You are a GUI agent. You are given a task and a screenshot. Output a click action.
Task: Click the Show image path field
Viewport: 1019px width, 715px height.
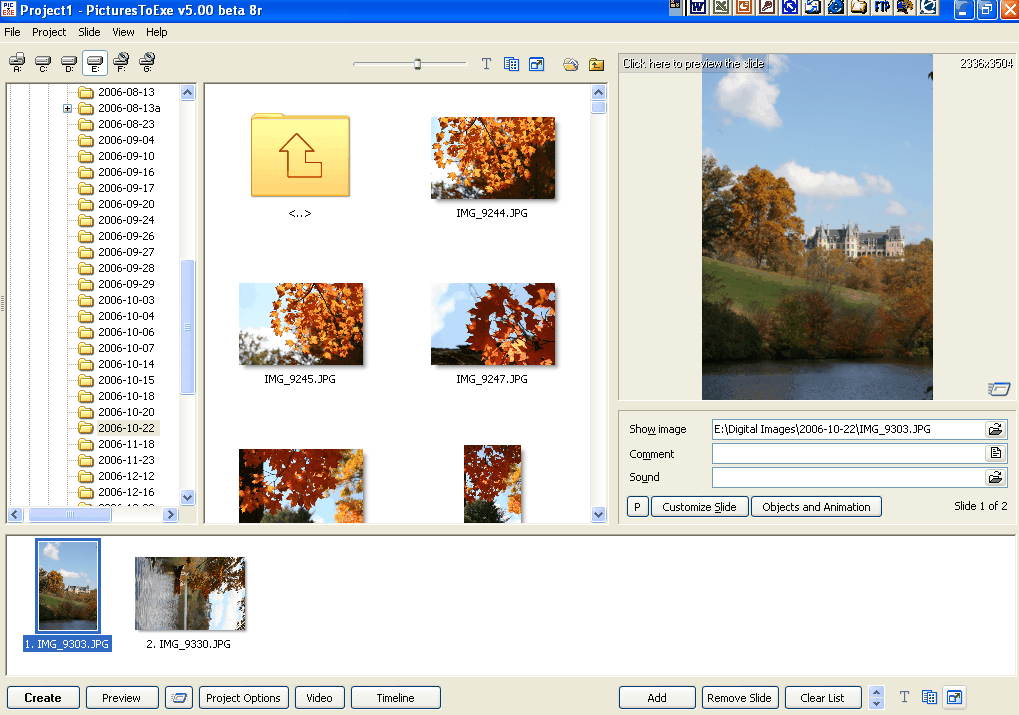click(x=848, y=429)
